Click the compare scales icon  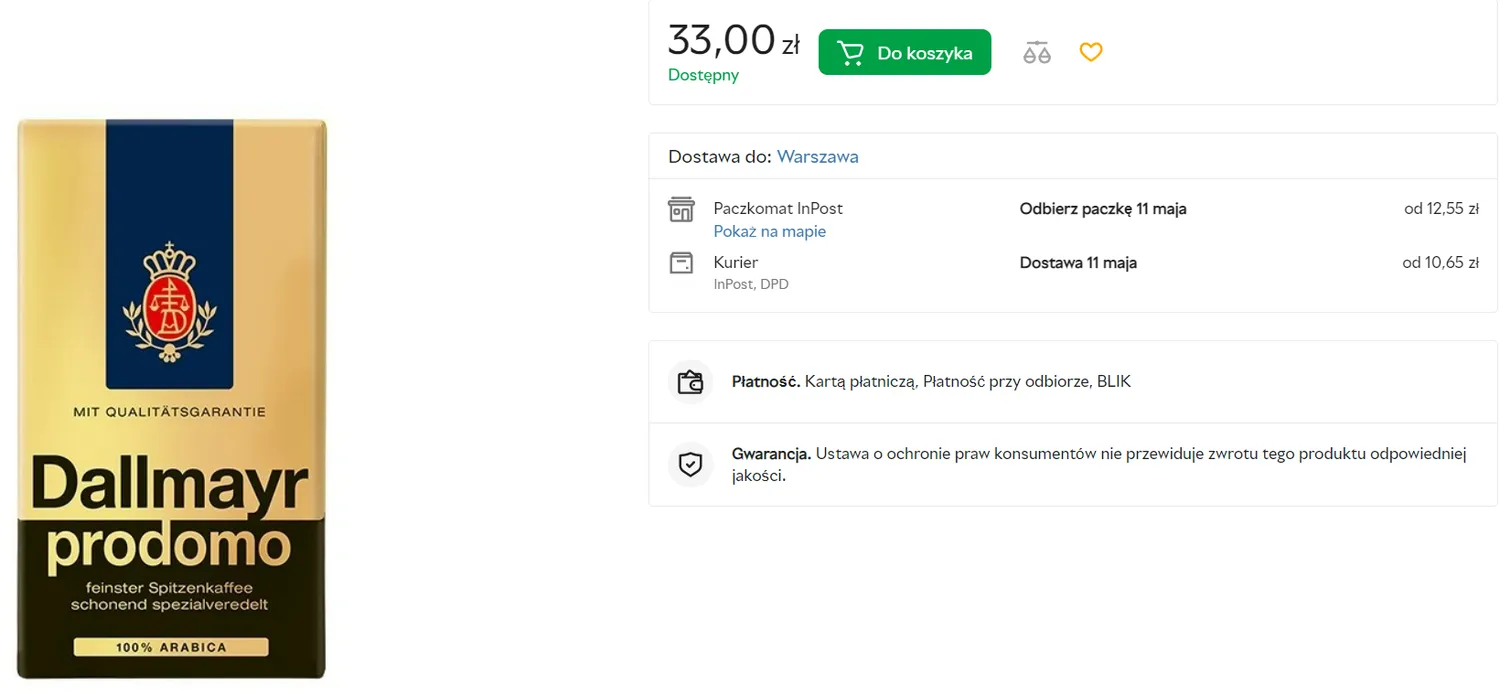(x=1037, y=52)
